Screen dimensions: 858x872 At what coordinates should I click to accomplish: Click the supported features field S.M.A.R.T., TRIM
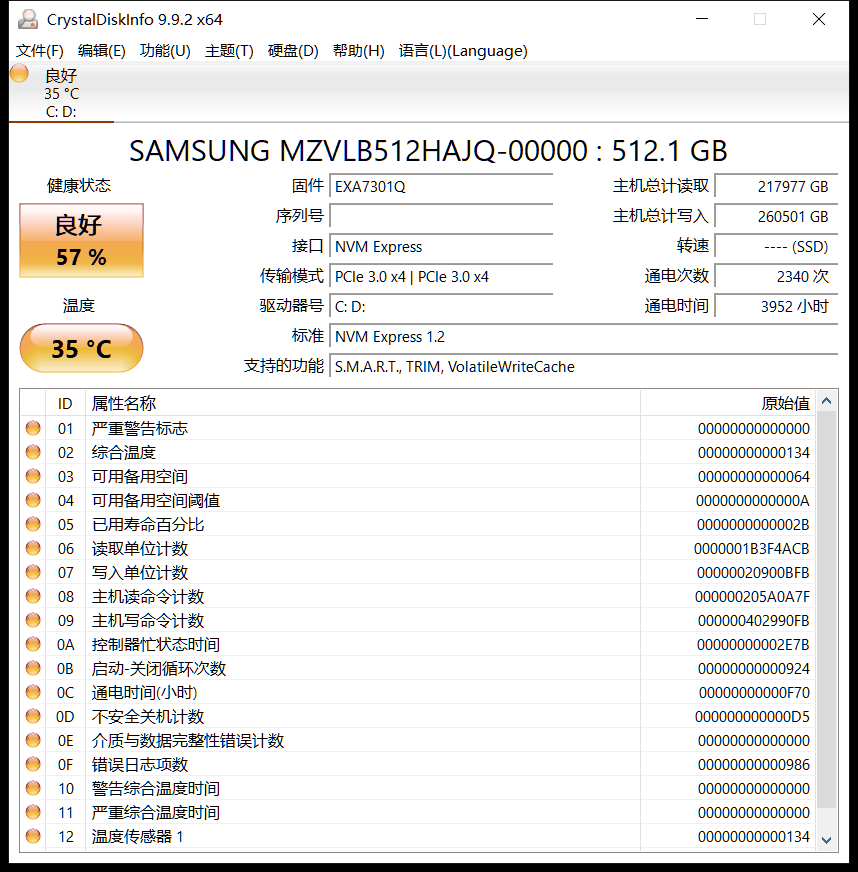click(x=583, y=366)
